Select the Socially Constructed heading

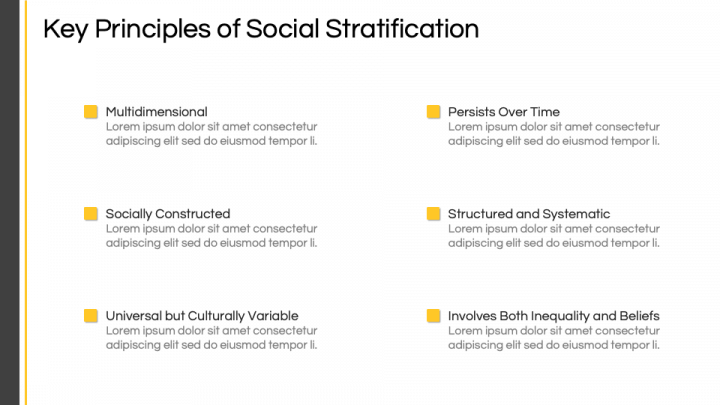[168, 214]
